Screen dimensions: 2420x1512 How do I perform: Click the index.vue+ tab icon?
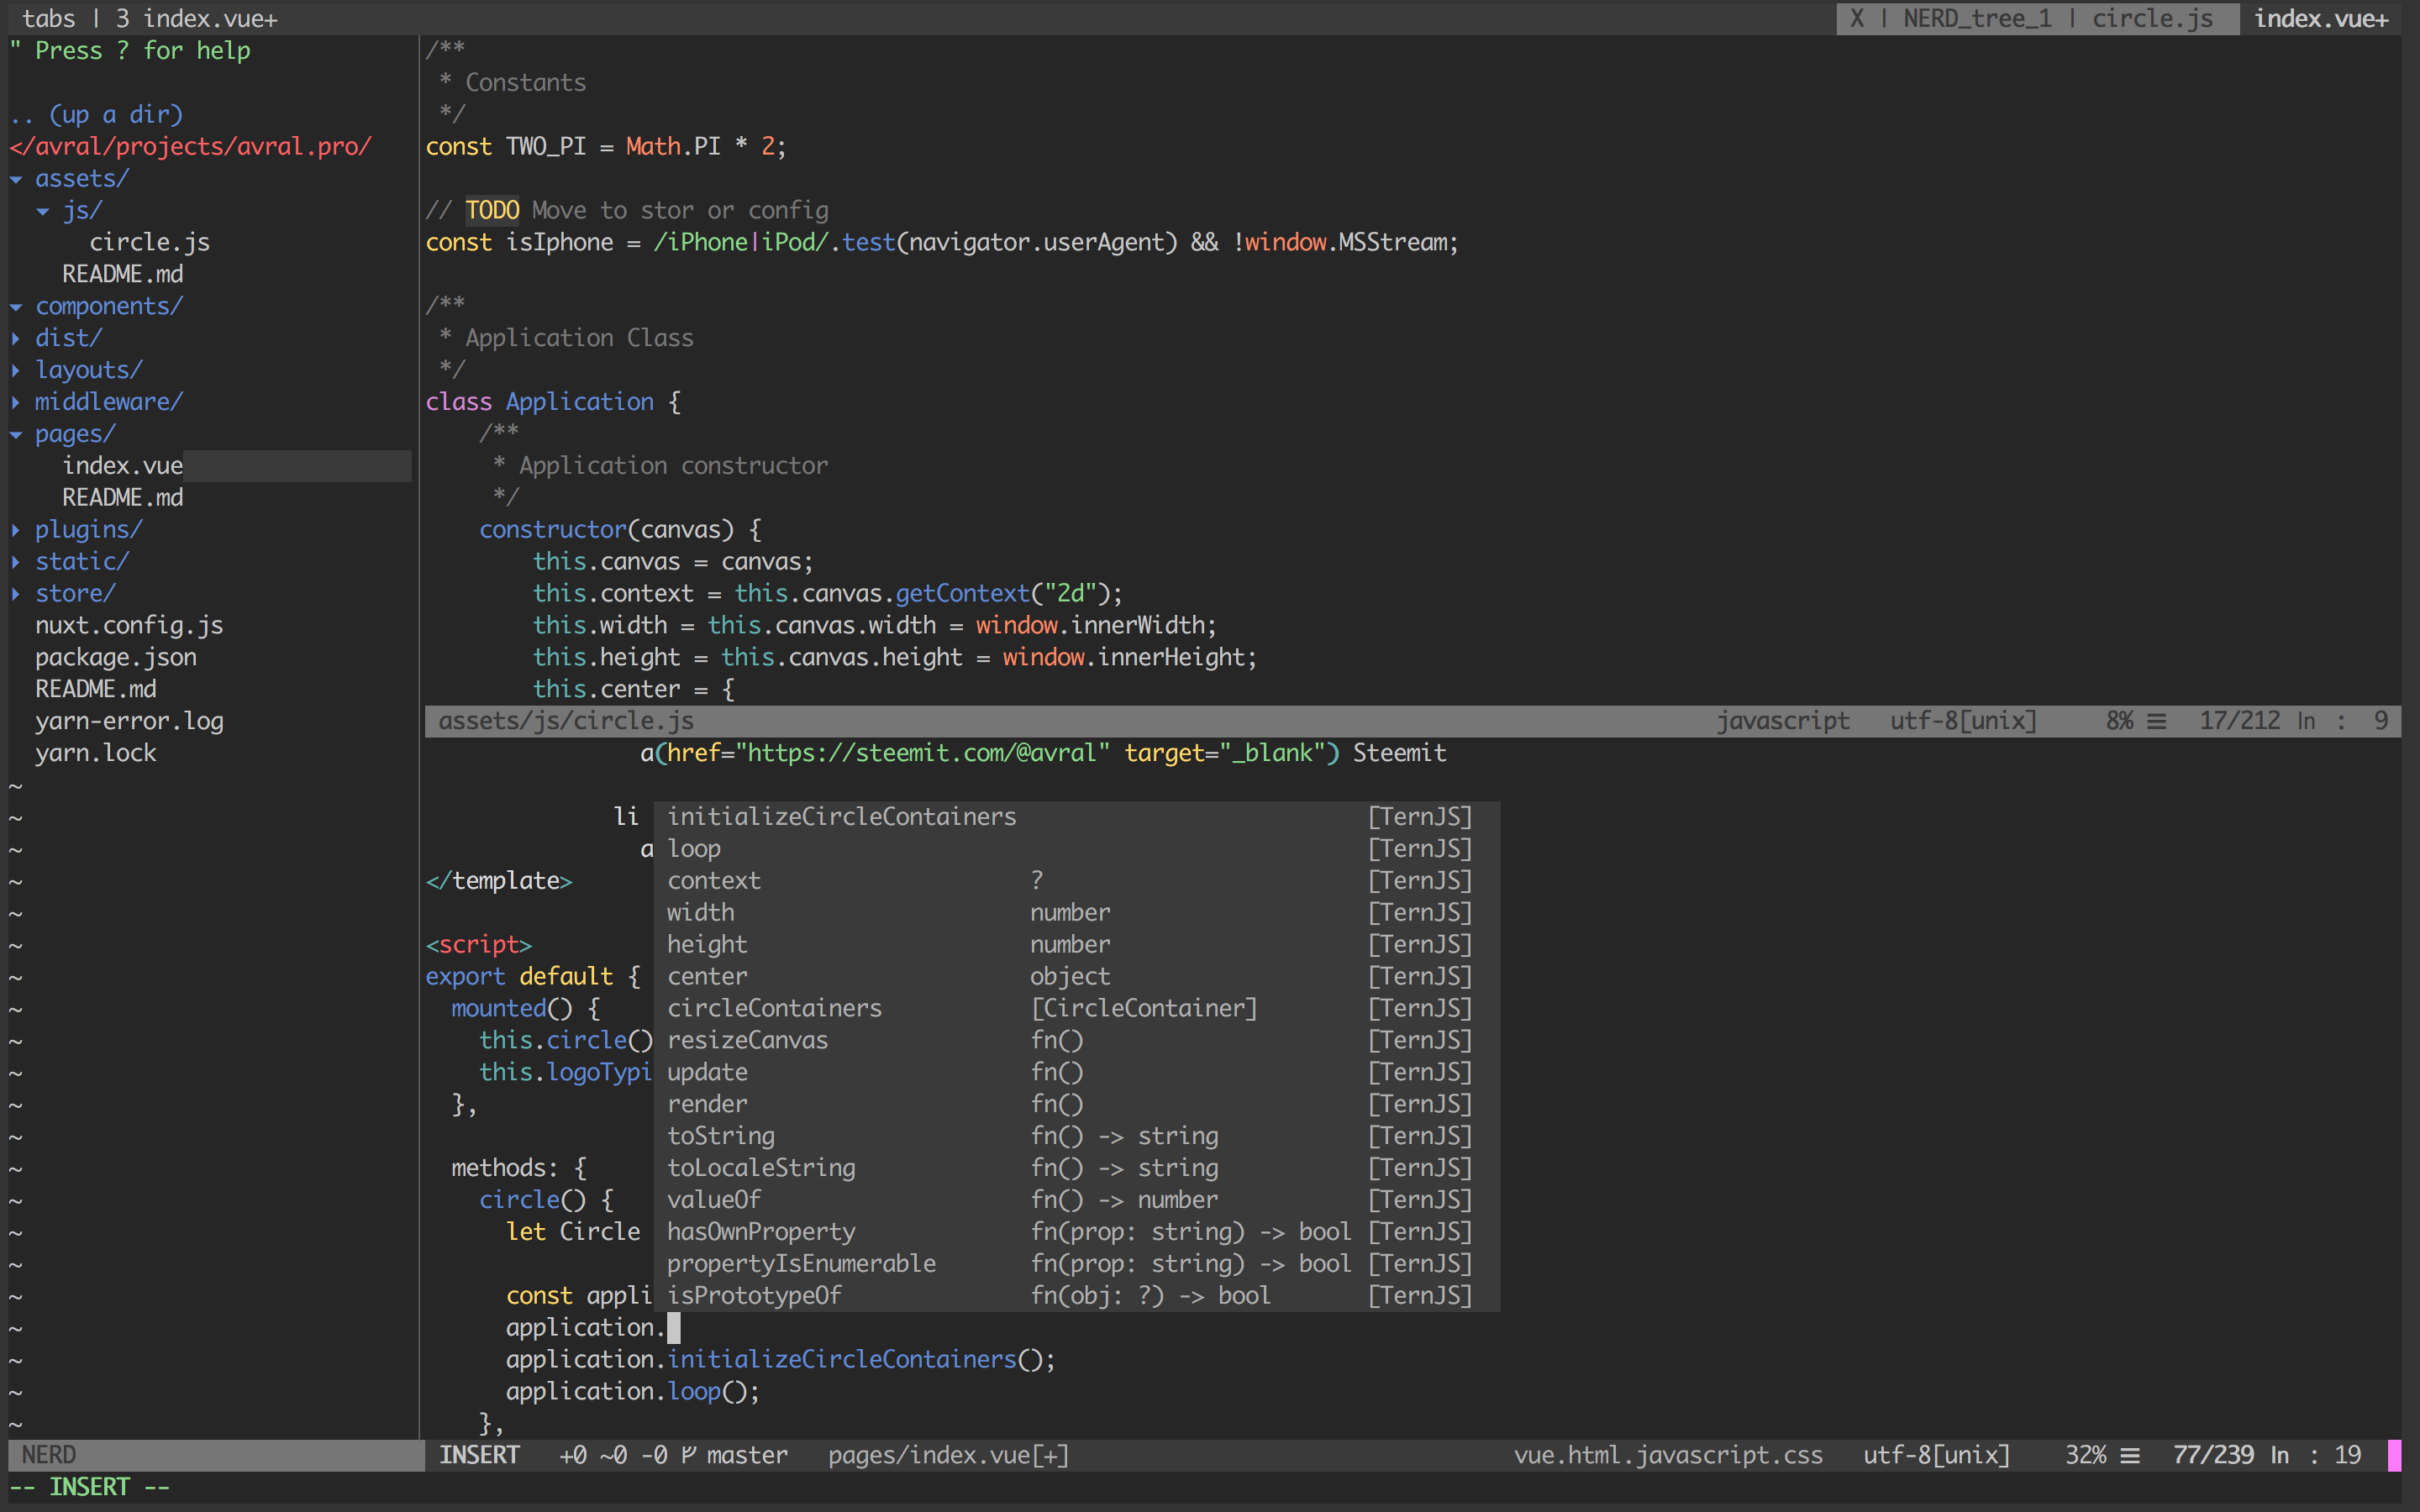[2328, 18]
